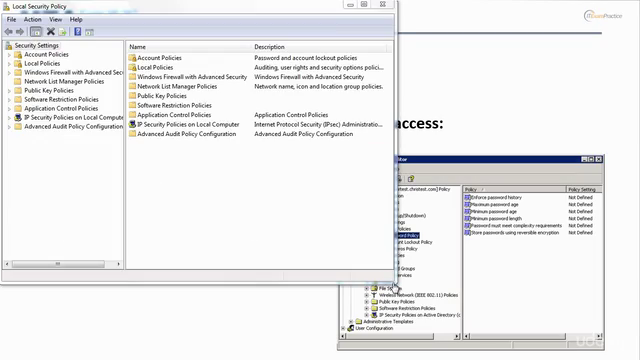
Task: Select Account Lockout Policy in background tree
Action: point(415,242)
